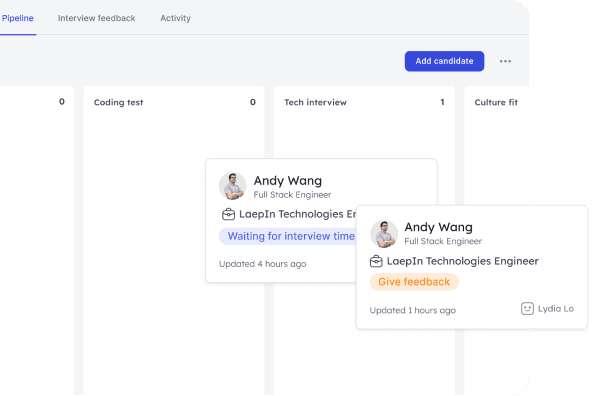This screenshot has width=592, height=396.
Task: Click the Tech interview candidate count 1
Action: (x=442, y=102)
